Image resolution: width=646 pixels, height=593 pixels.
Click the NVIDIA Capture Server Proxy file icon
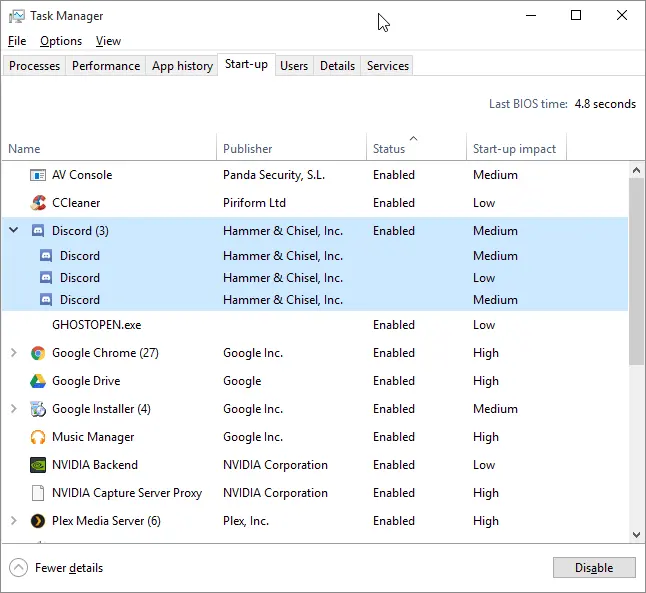click(38, 493)
